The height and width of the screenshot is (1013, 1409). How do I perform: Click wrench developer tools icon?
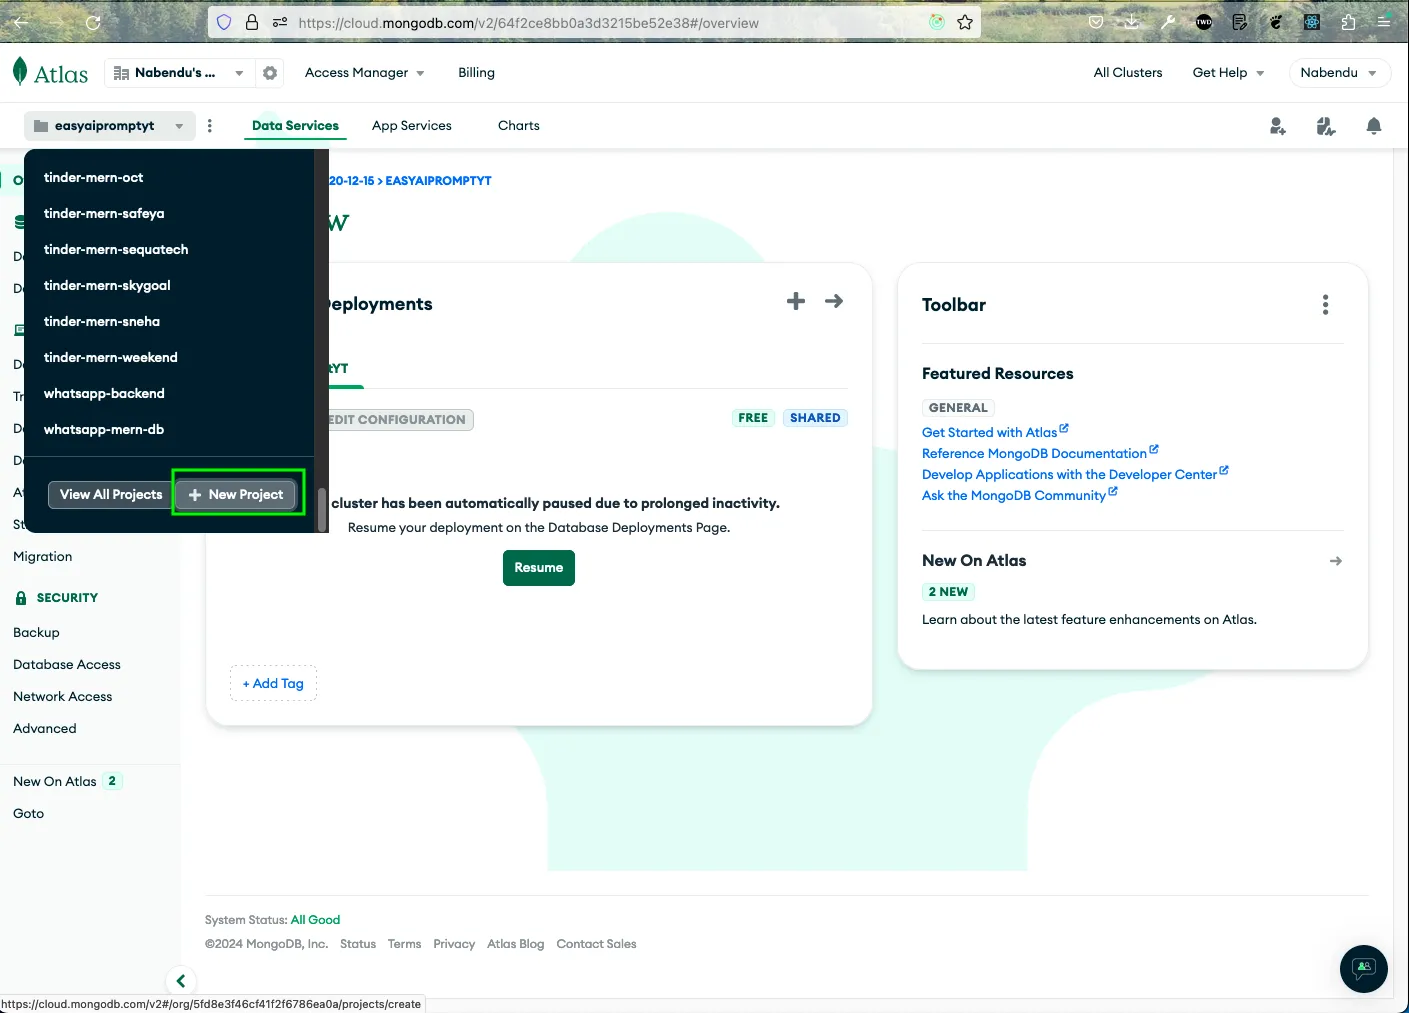[1168, 22]
